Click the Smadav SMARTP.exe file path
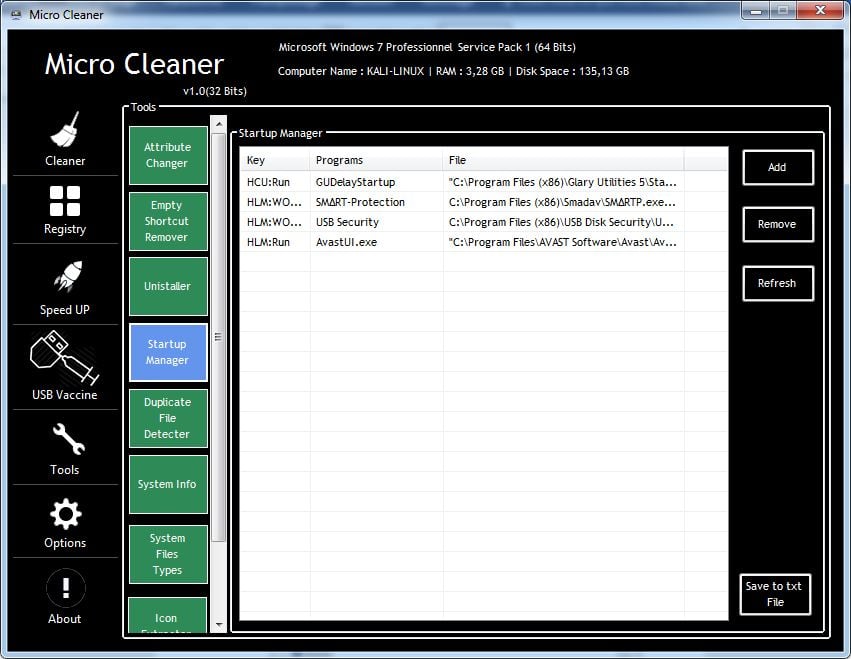Image resolution: width=851 pixels, height=659 pixels. 562,202
